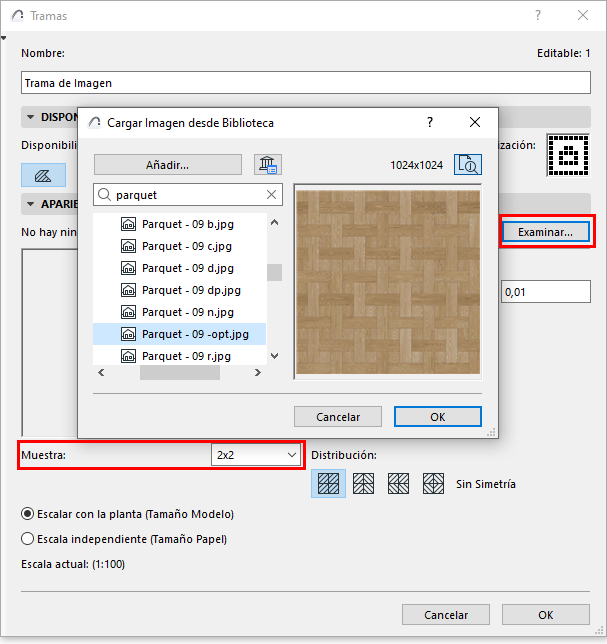
Task: Collapse the APARIE section expander
Action: [x=30, y=204]
